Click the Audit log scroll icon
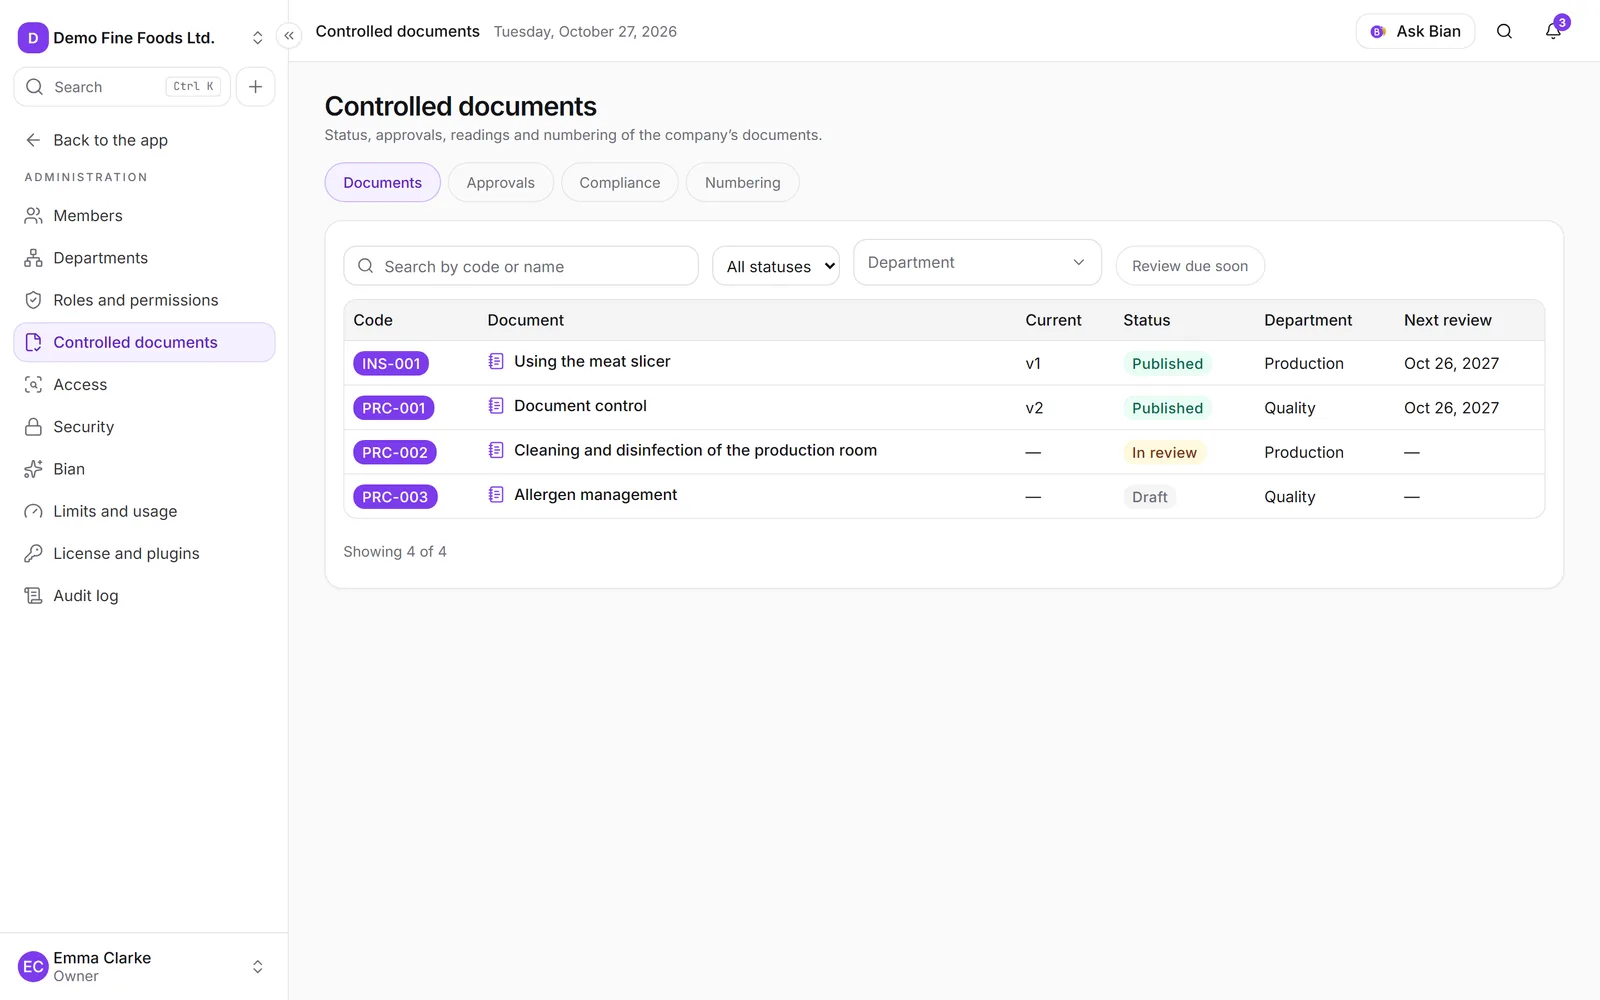 [33, 596]
